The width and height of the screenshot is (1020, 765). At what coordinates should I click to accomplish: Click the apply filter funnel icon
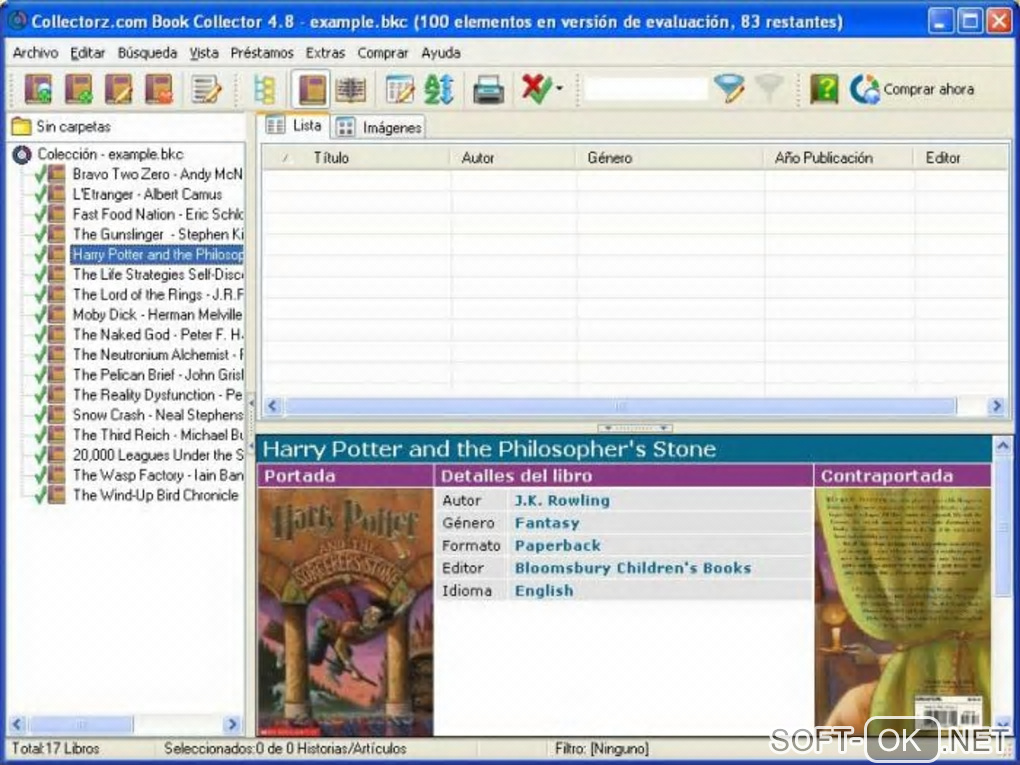(729, 90)
